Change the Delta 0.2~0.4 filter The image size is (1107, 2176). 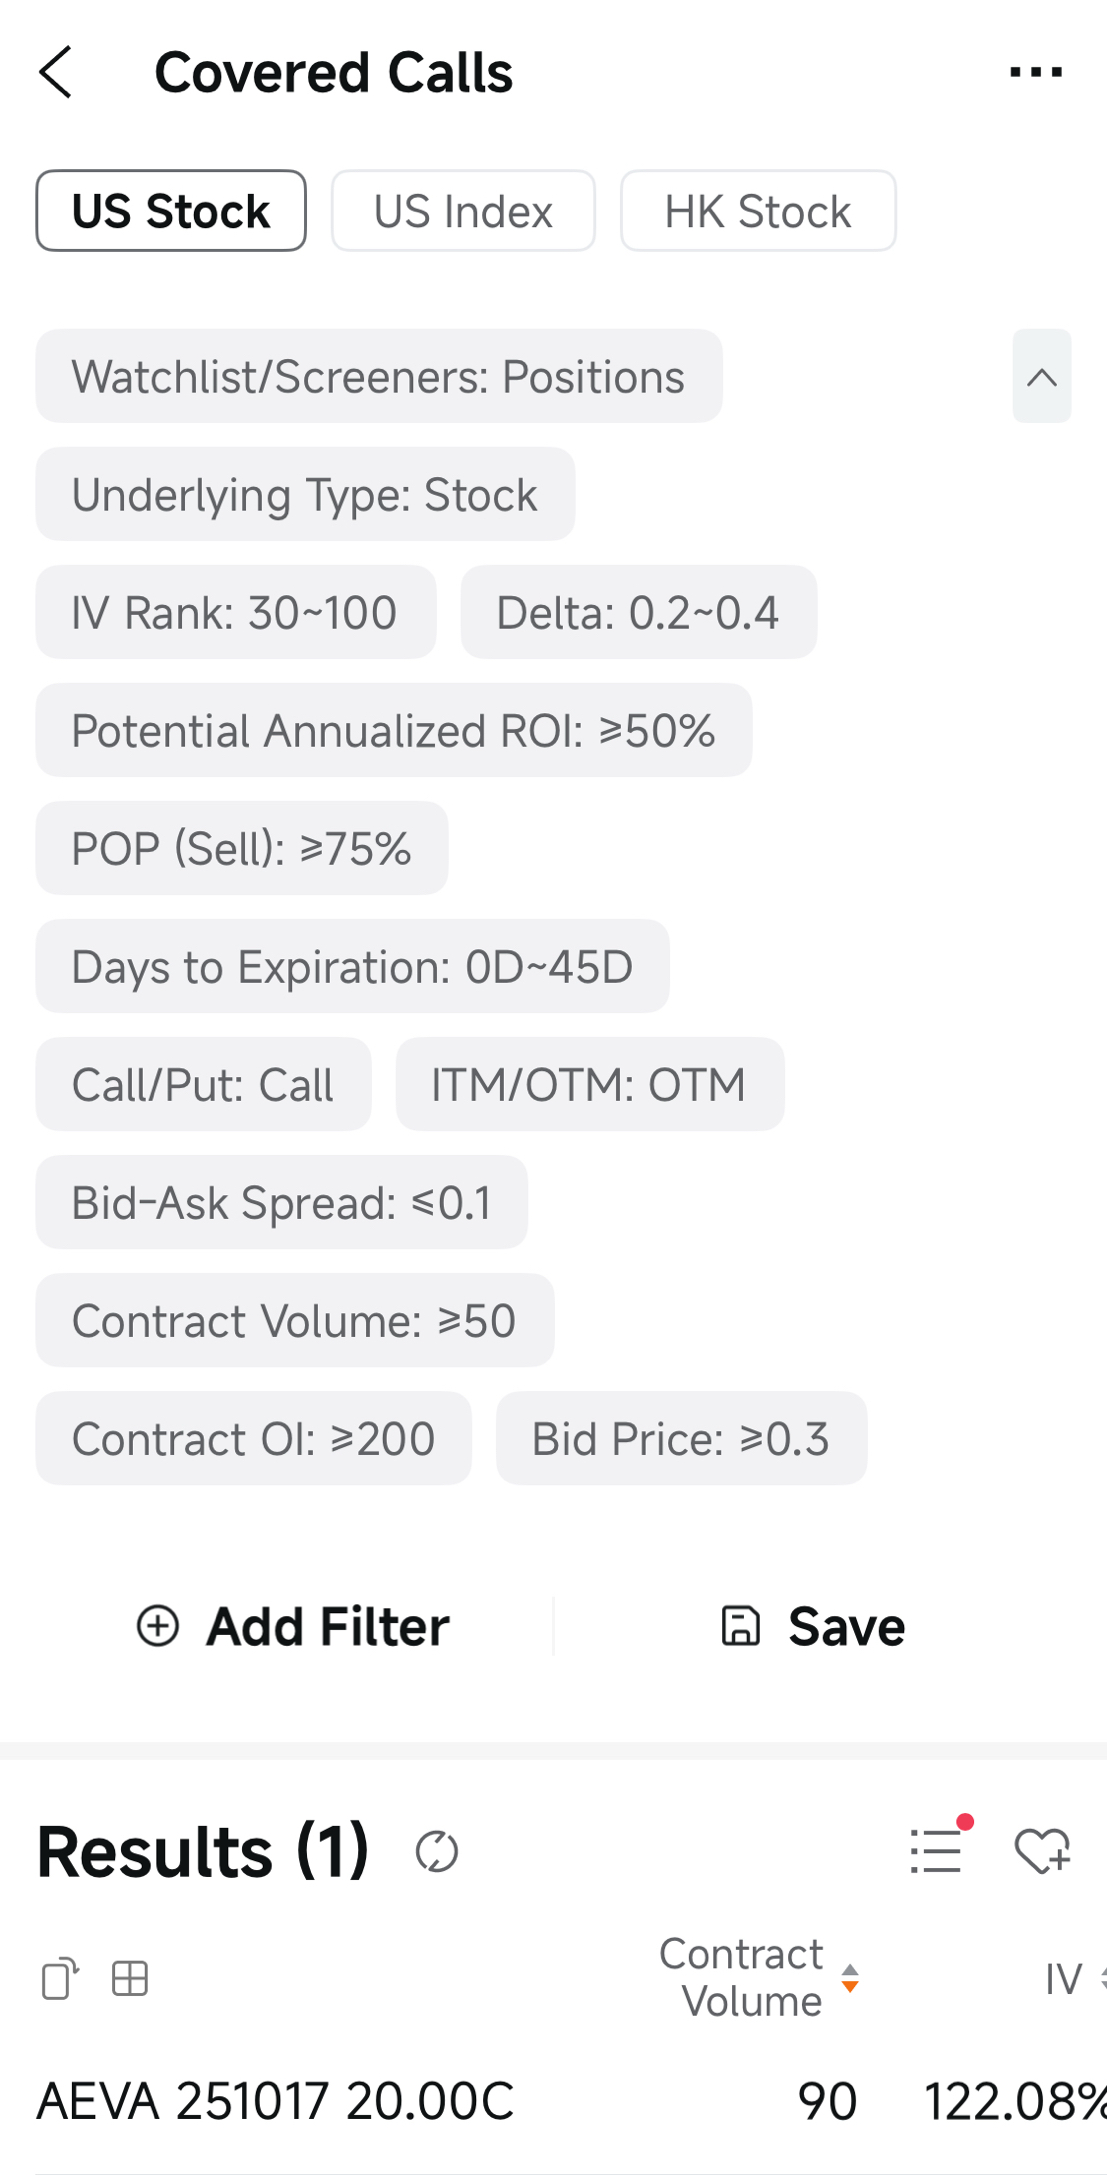point(638,613)
